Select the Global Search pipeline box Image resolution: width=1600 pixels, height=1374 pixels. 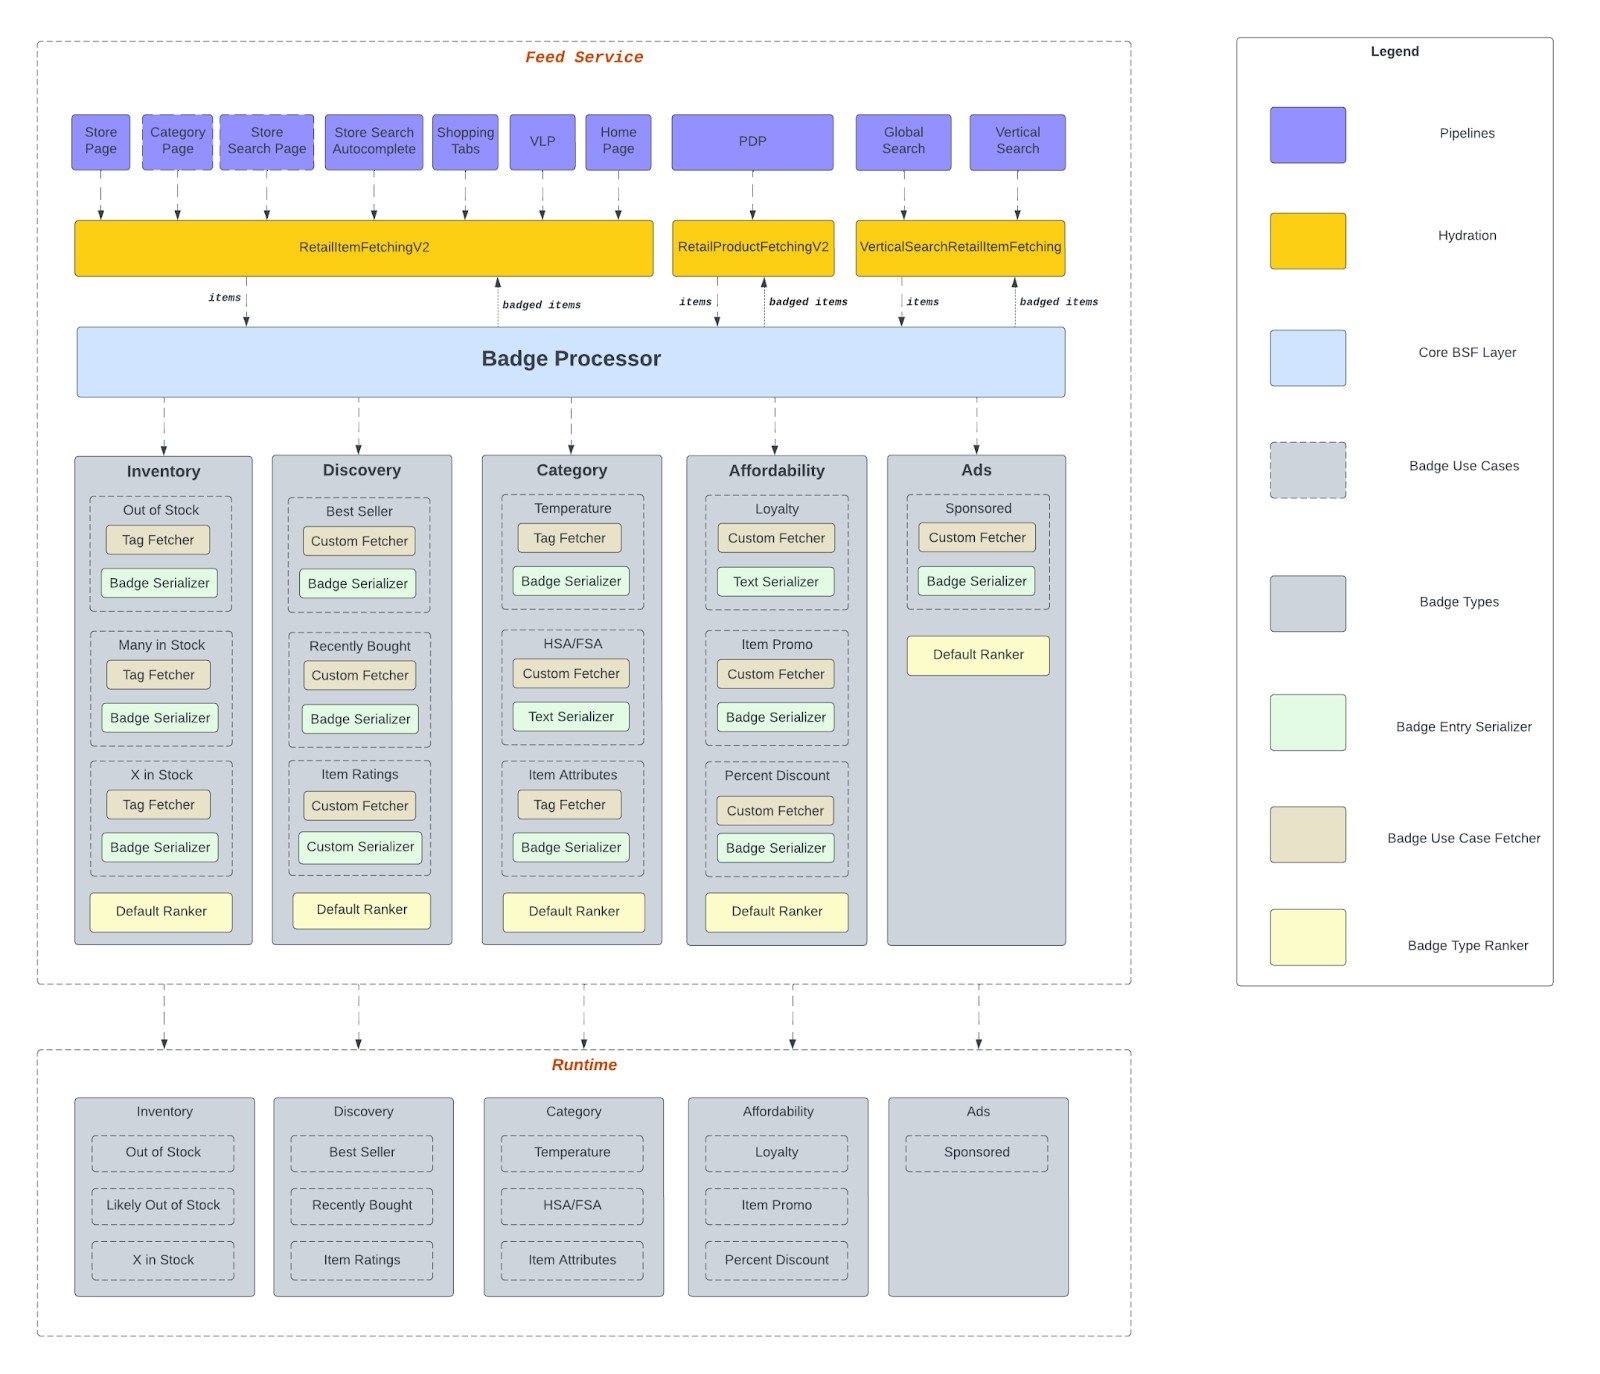pos(903,141)
